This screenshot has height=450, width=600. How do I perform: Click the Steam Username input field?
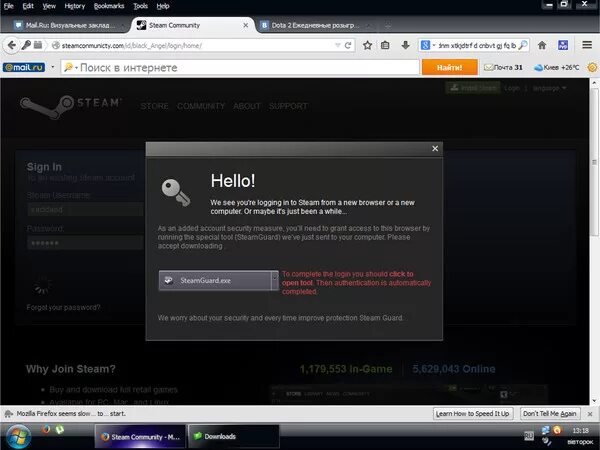[x=85, y=210]
